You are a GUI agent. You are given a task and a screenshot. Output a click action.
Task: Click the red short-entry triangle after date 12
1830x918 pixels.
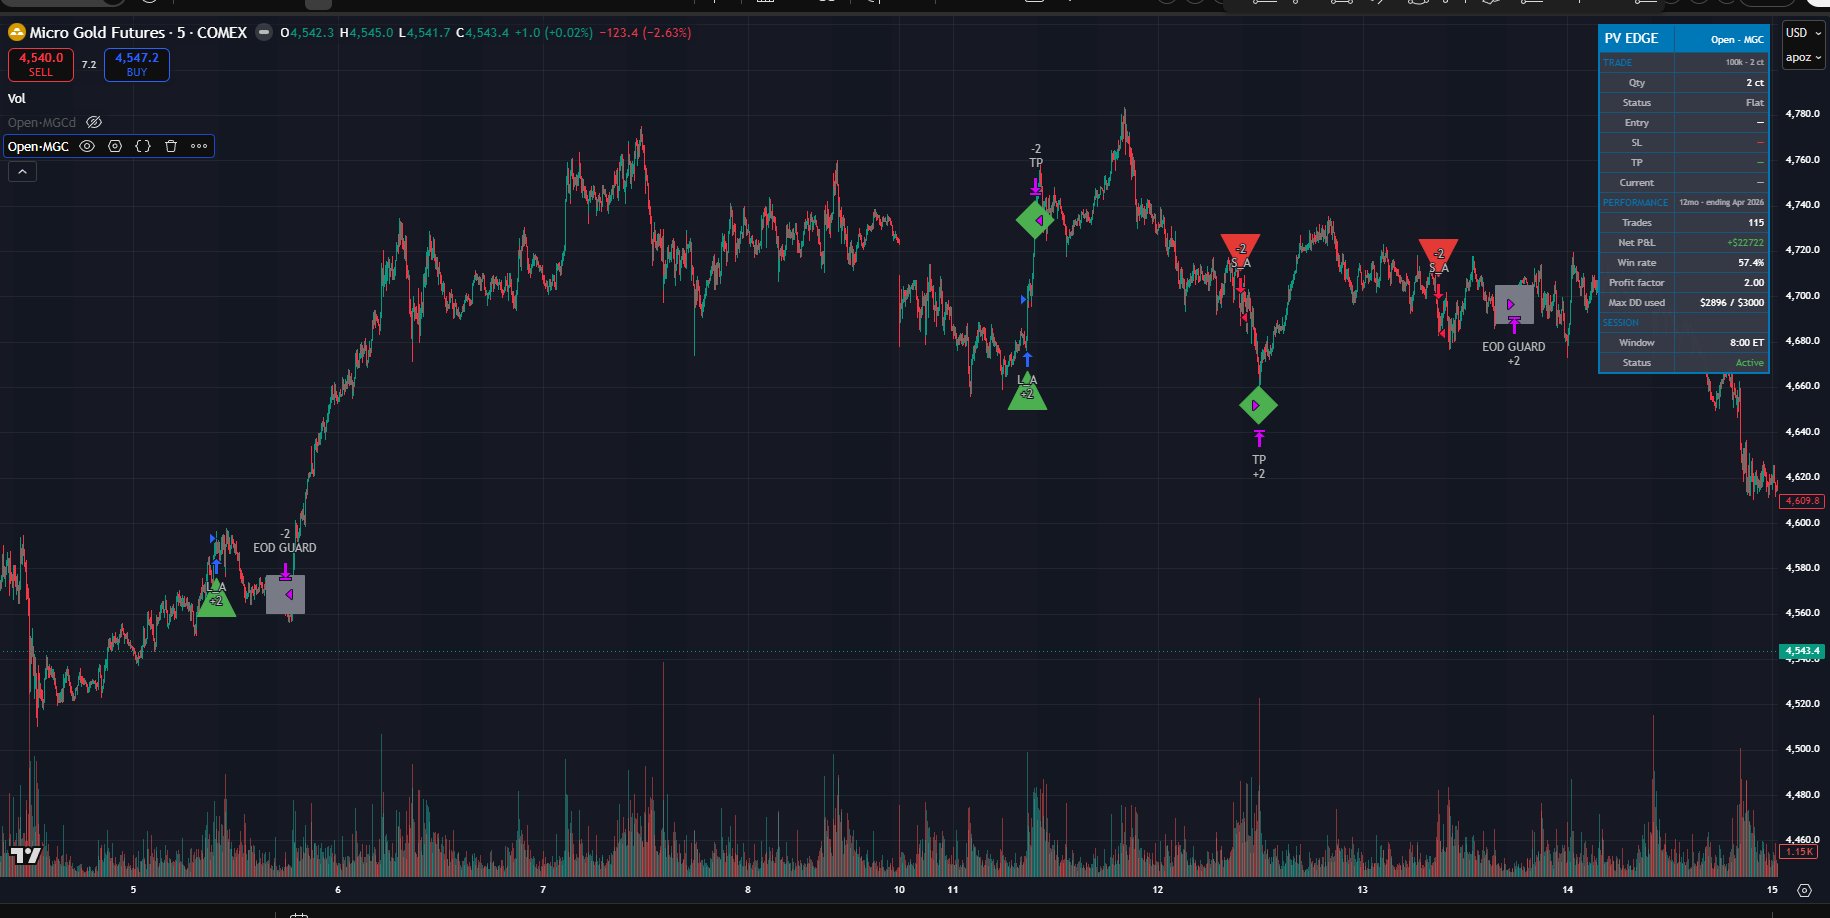(1240, 250)
